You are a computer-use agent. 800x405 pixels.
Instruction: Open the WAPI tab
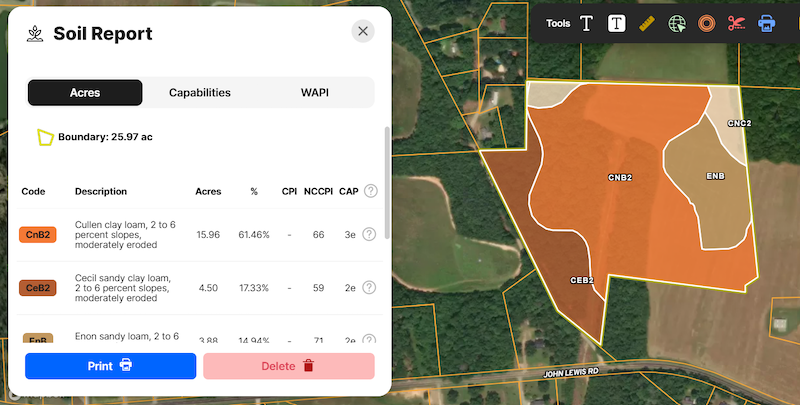coord(315,93)
